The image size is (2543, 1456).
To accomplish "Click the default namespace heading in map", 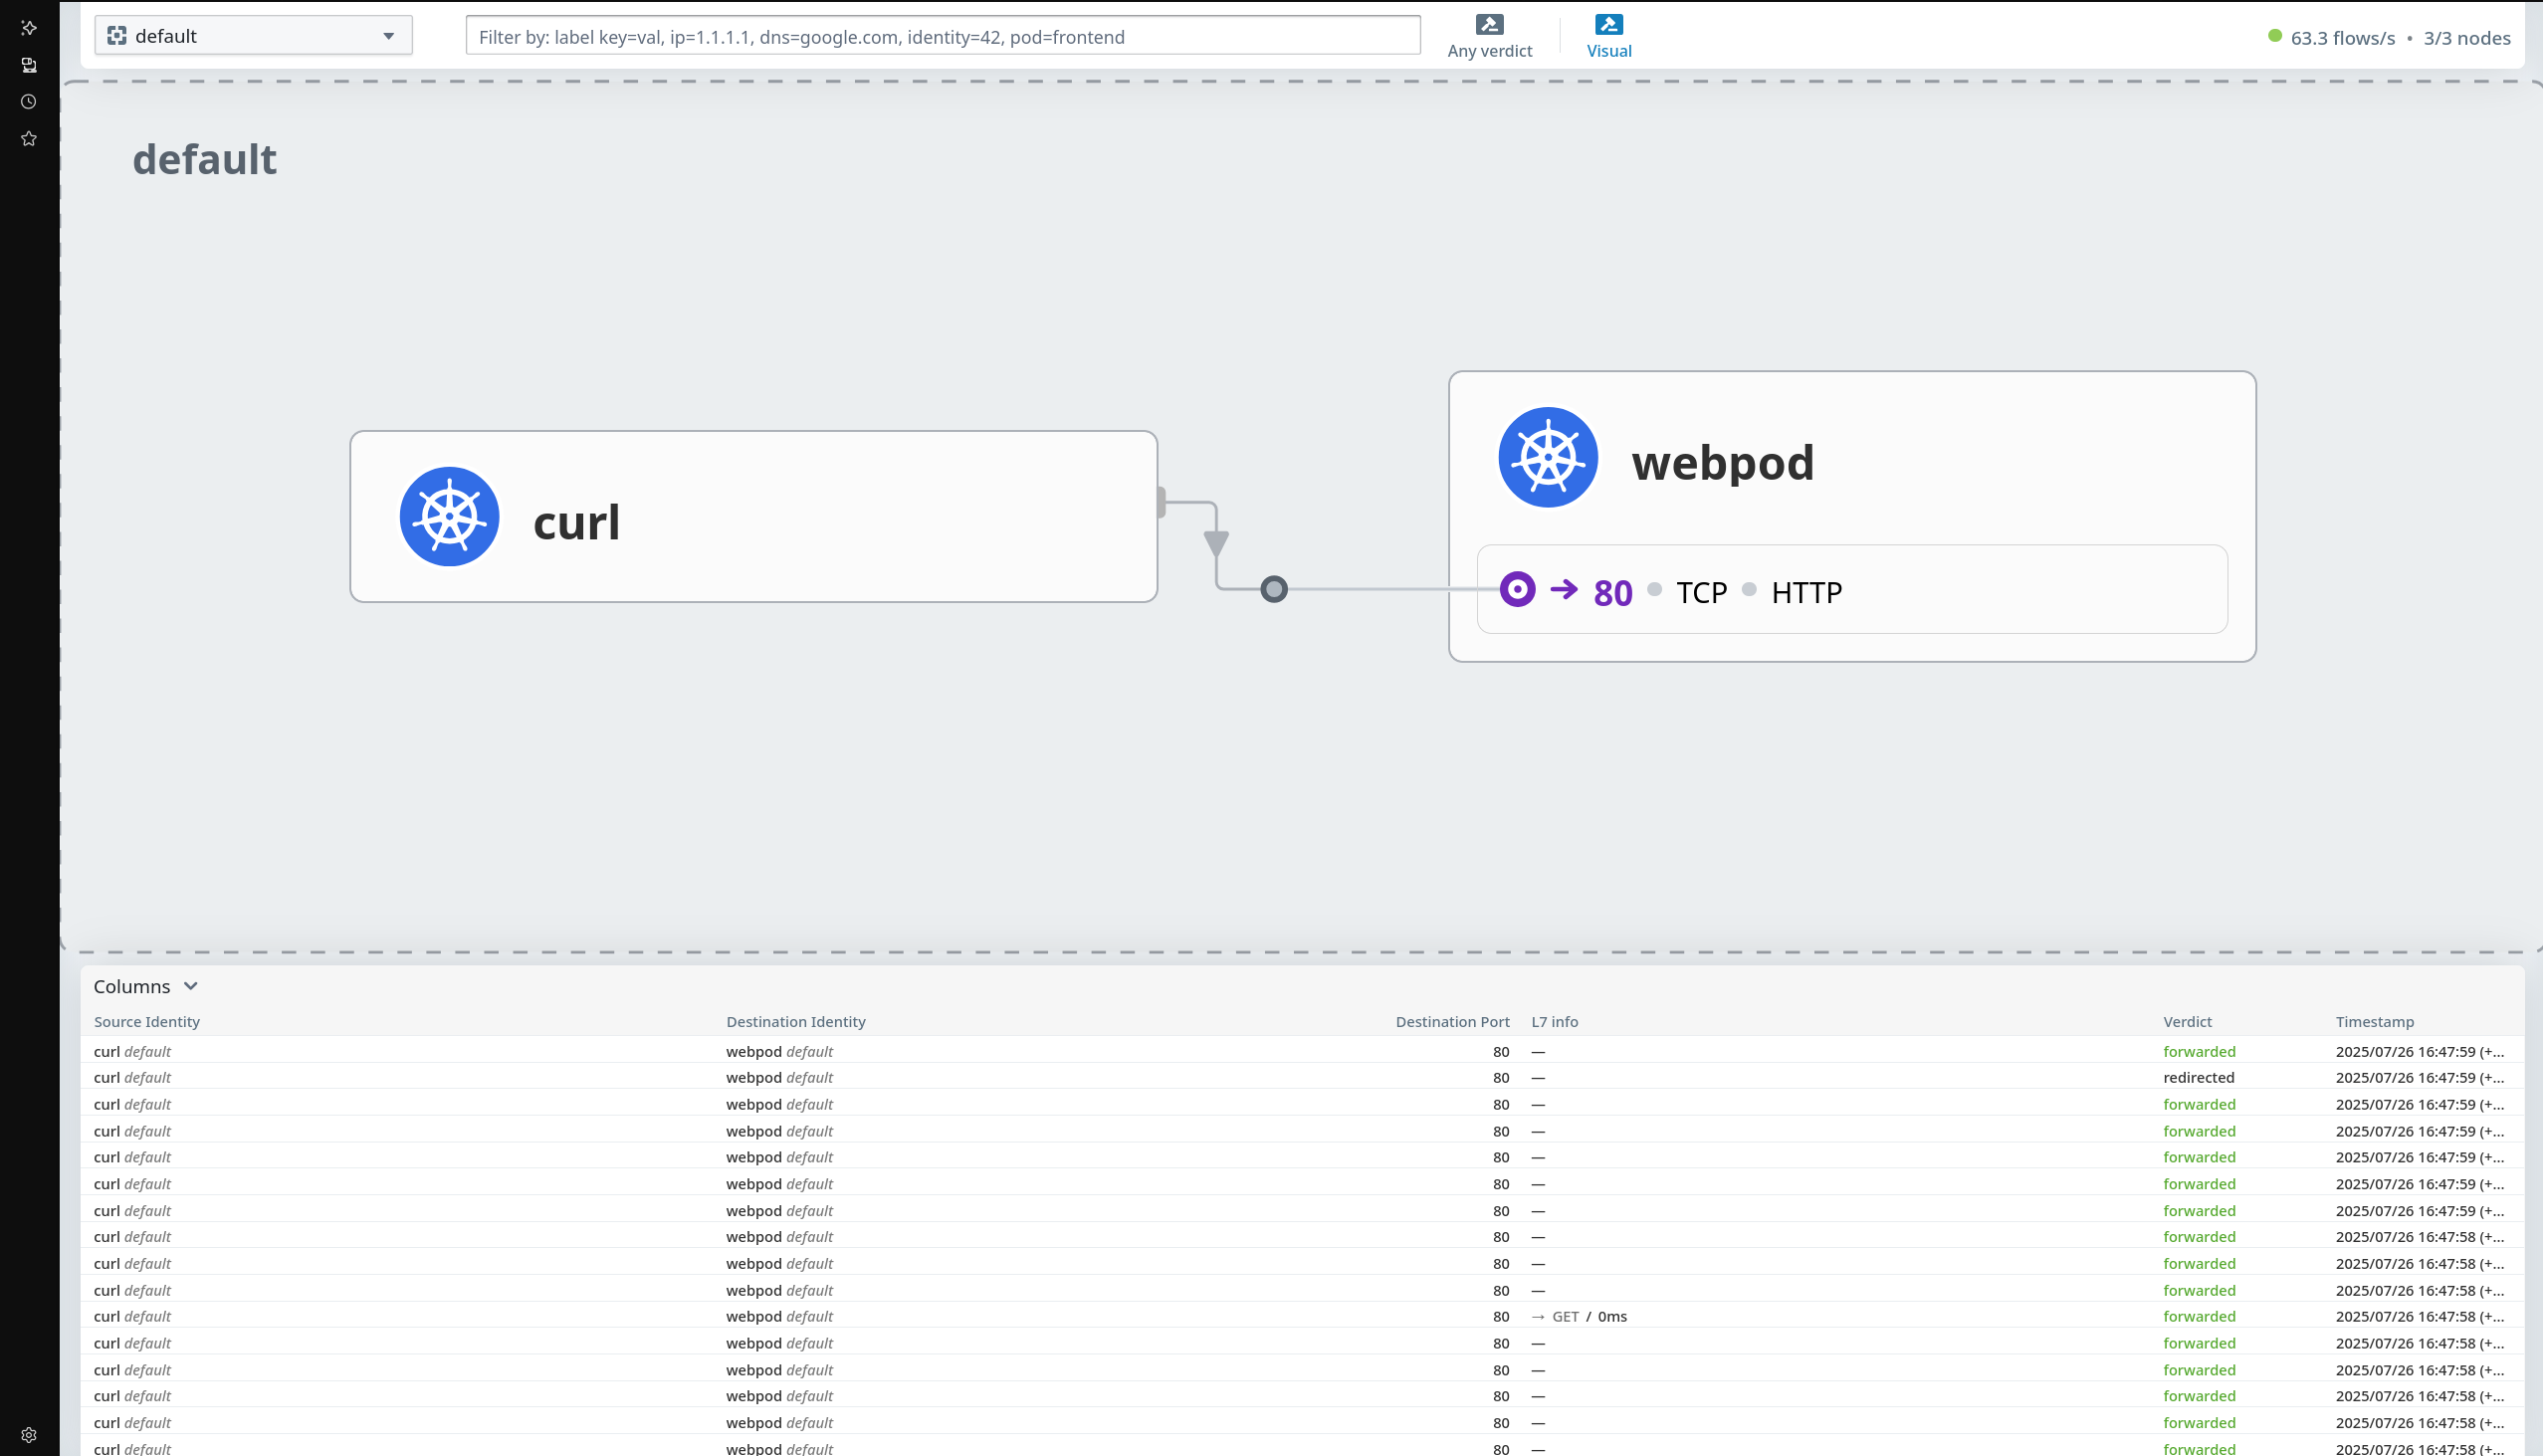I will (x=204, y=159).
